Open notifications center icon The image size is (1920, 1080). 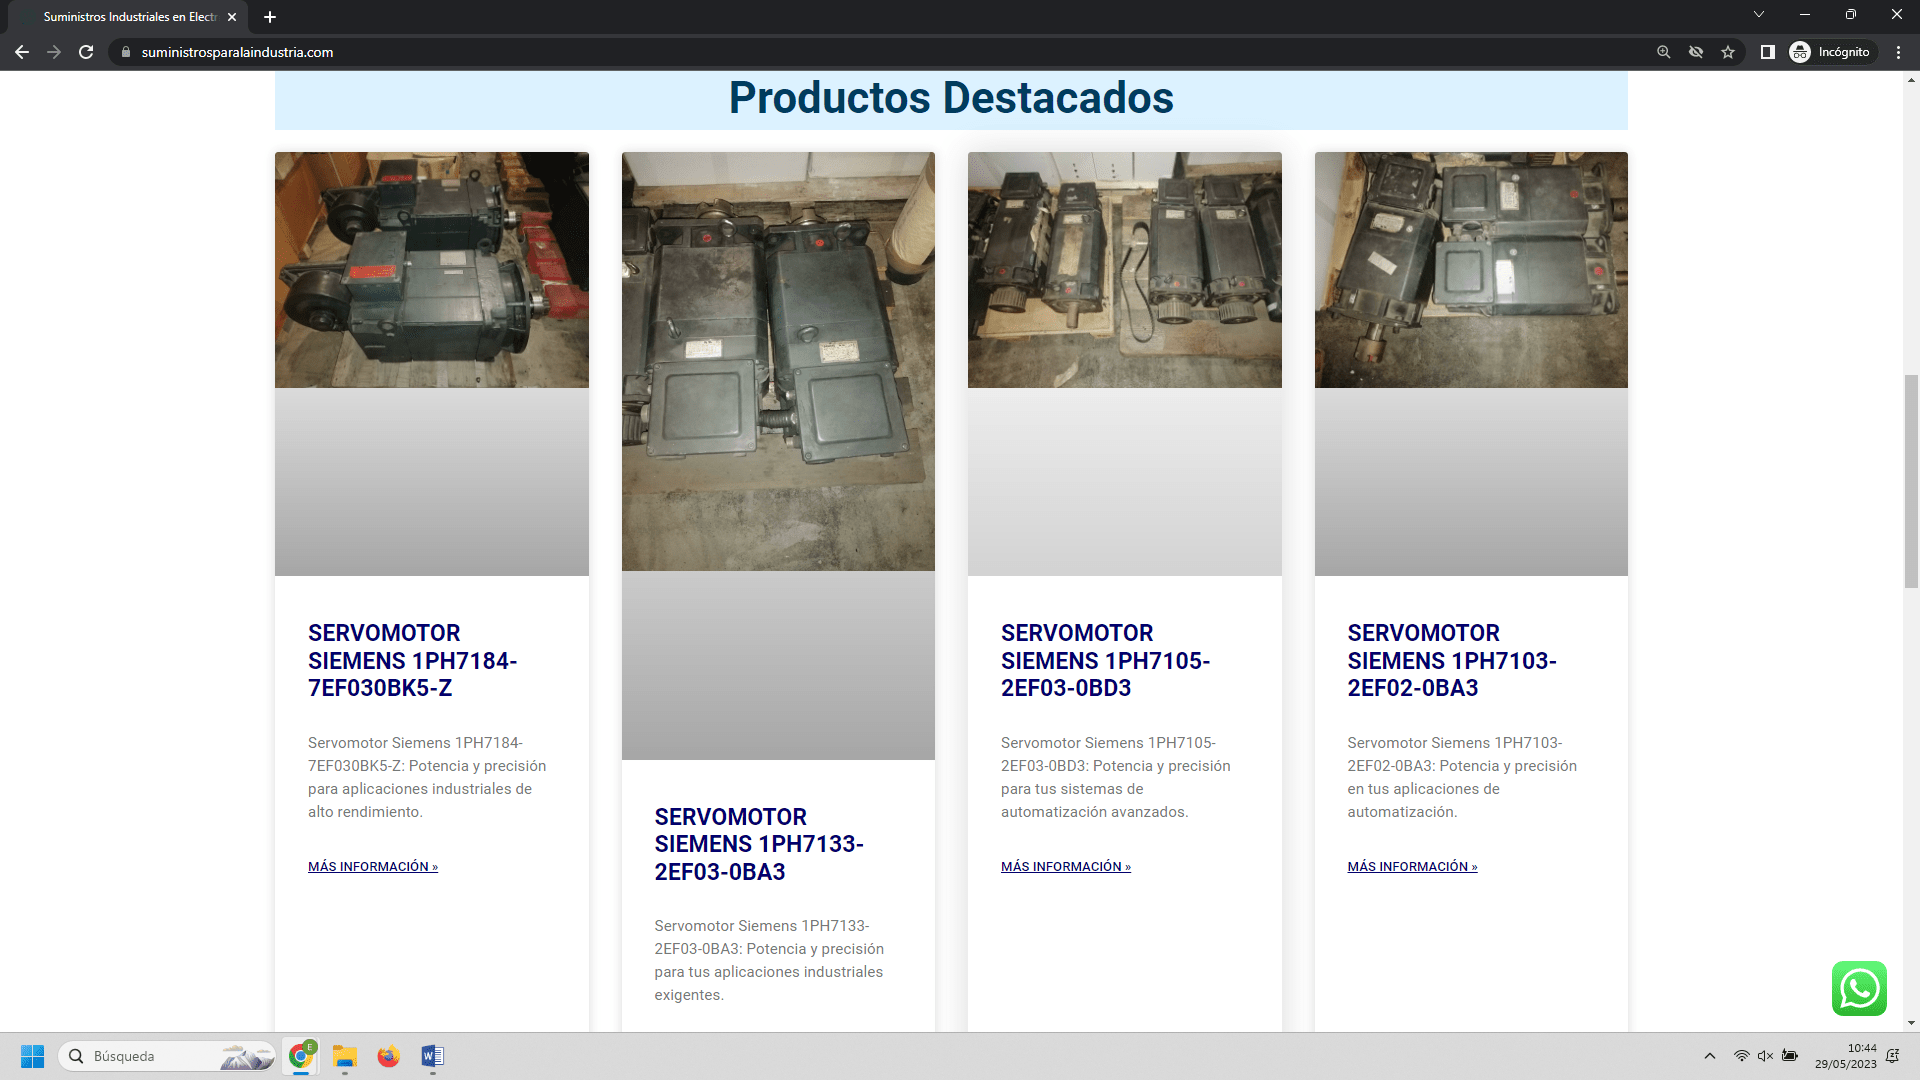1893,1056
